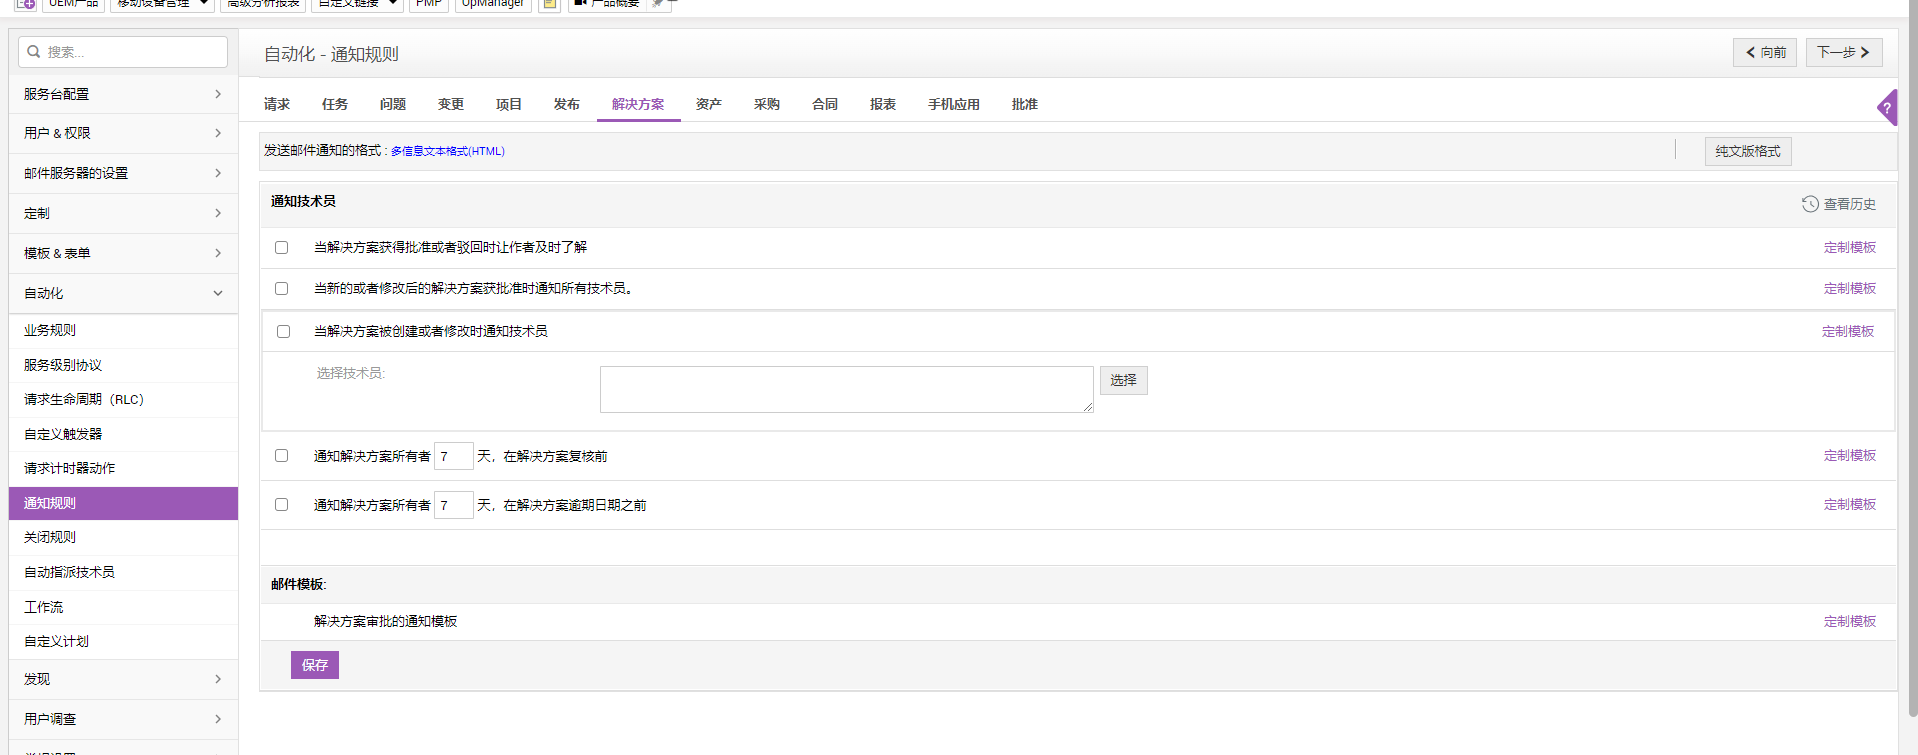Go to next step with 下一步
1918x755 pixels.
click(1843, 52)
